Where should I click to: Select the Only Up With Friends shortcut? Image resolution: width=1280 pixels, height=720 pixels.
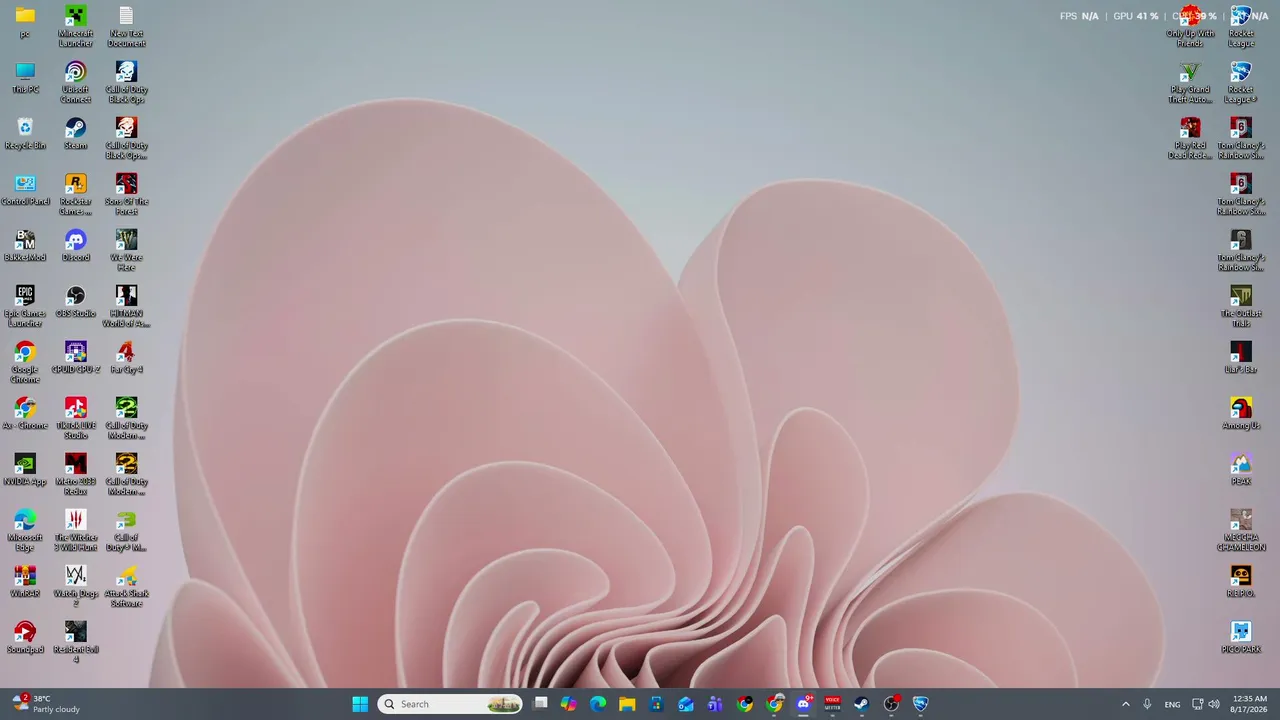(1190, 26)
